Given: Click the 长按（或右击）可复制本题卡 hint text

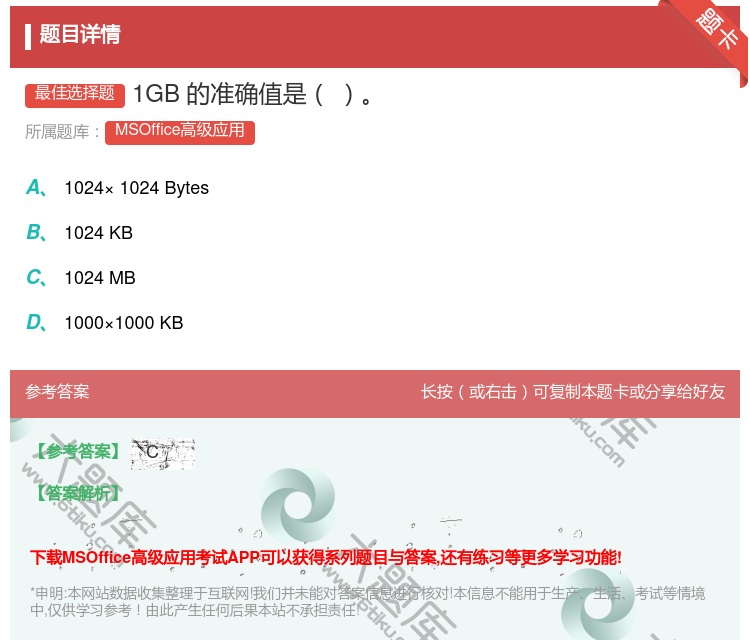Looking at the screenshot, I should point(573,392).
